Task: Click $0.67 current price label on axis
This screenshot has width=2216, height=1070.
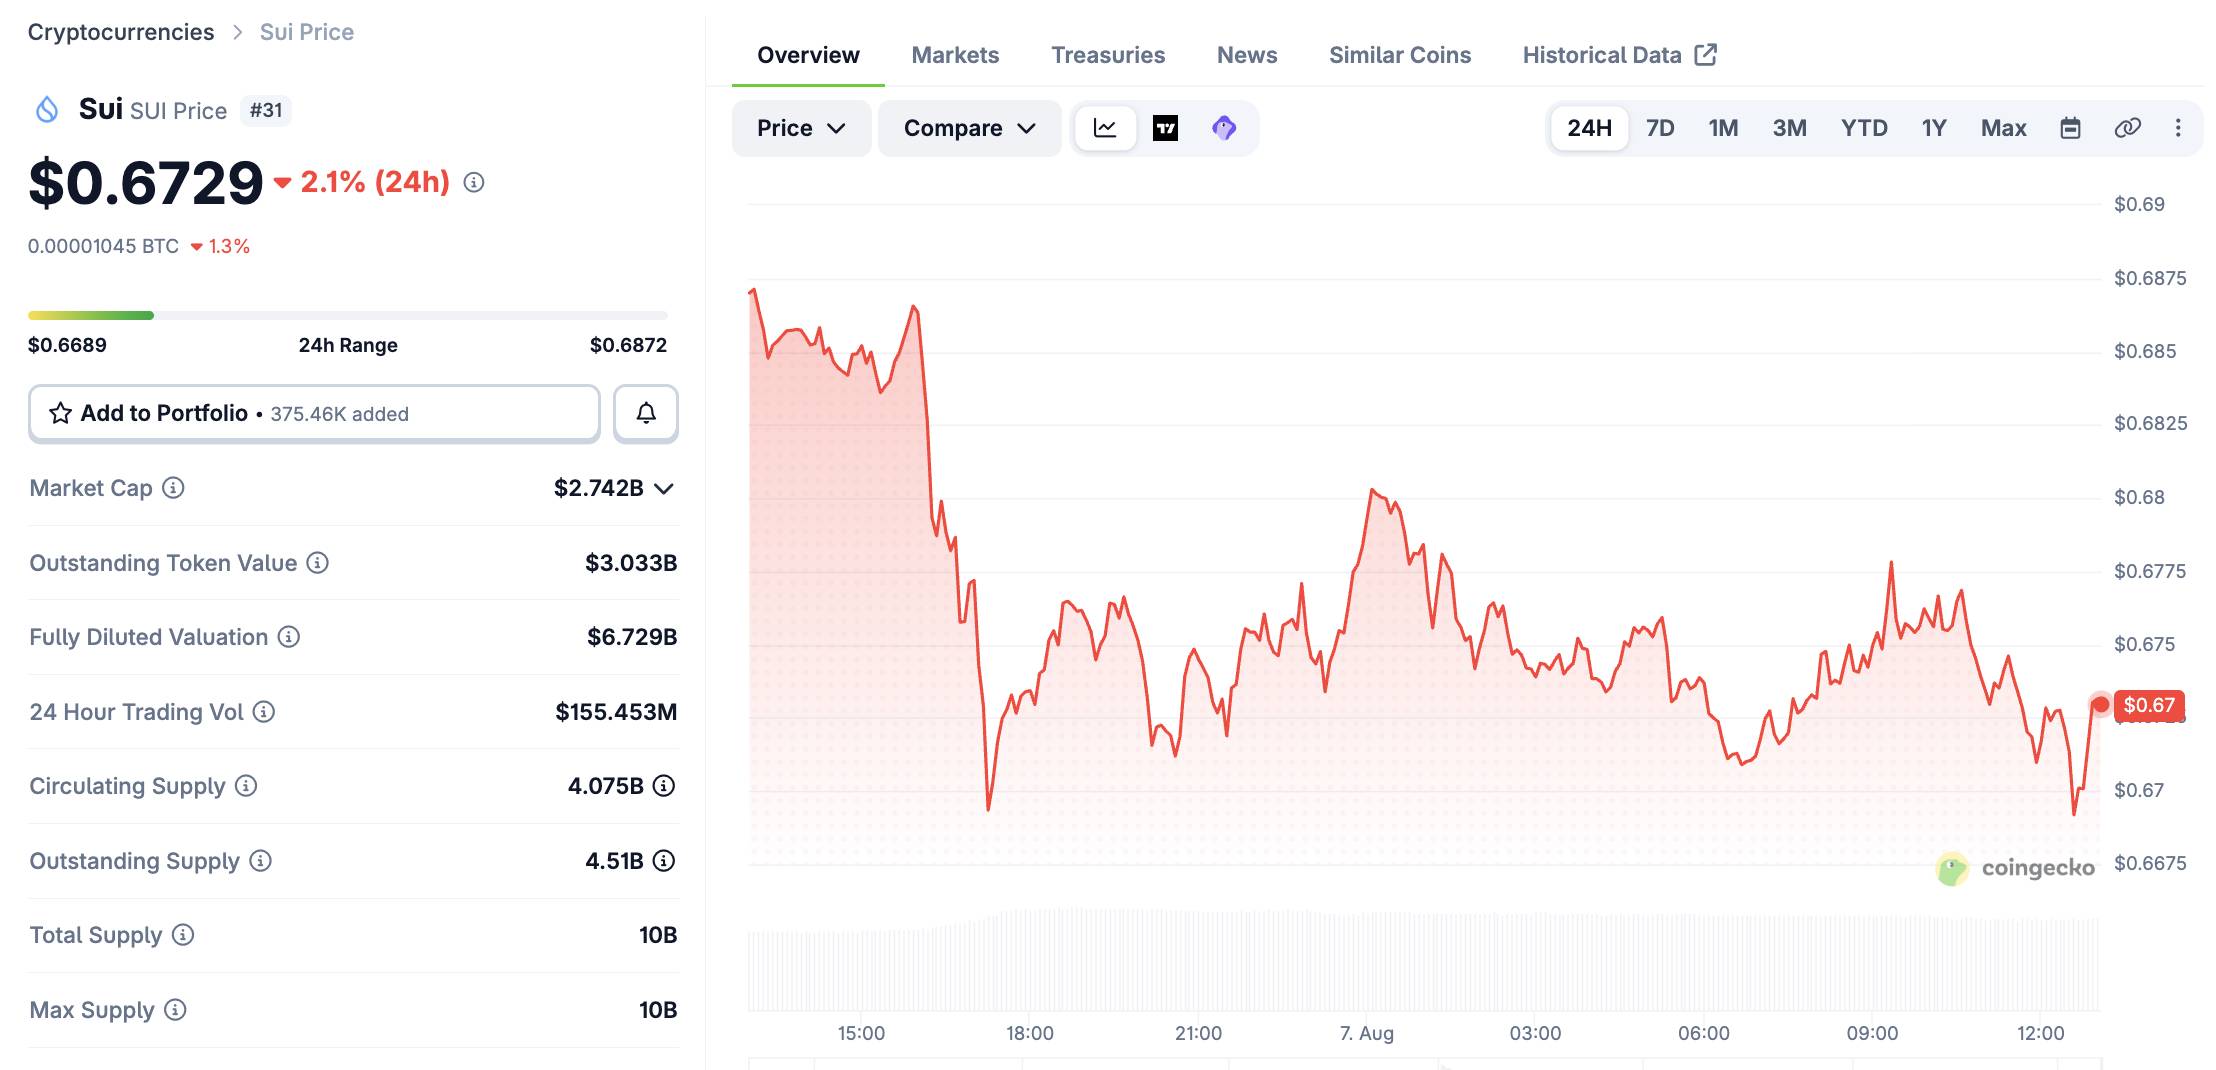Action: pos(2149,705)
